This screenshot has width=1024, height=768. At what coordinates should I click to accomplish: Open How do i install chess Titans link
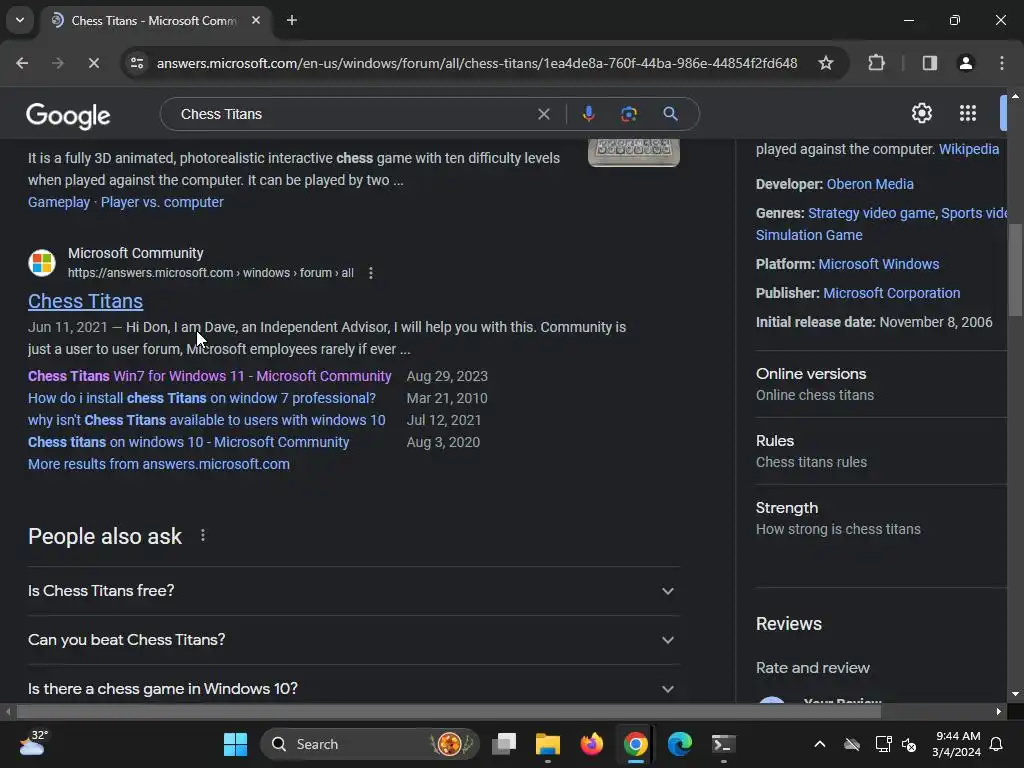point(202,398)
